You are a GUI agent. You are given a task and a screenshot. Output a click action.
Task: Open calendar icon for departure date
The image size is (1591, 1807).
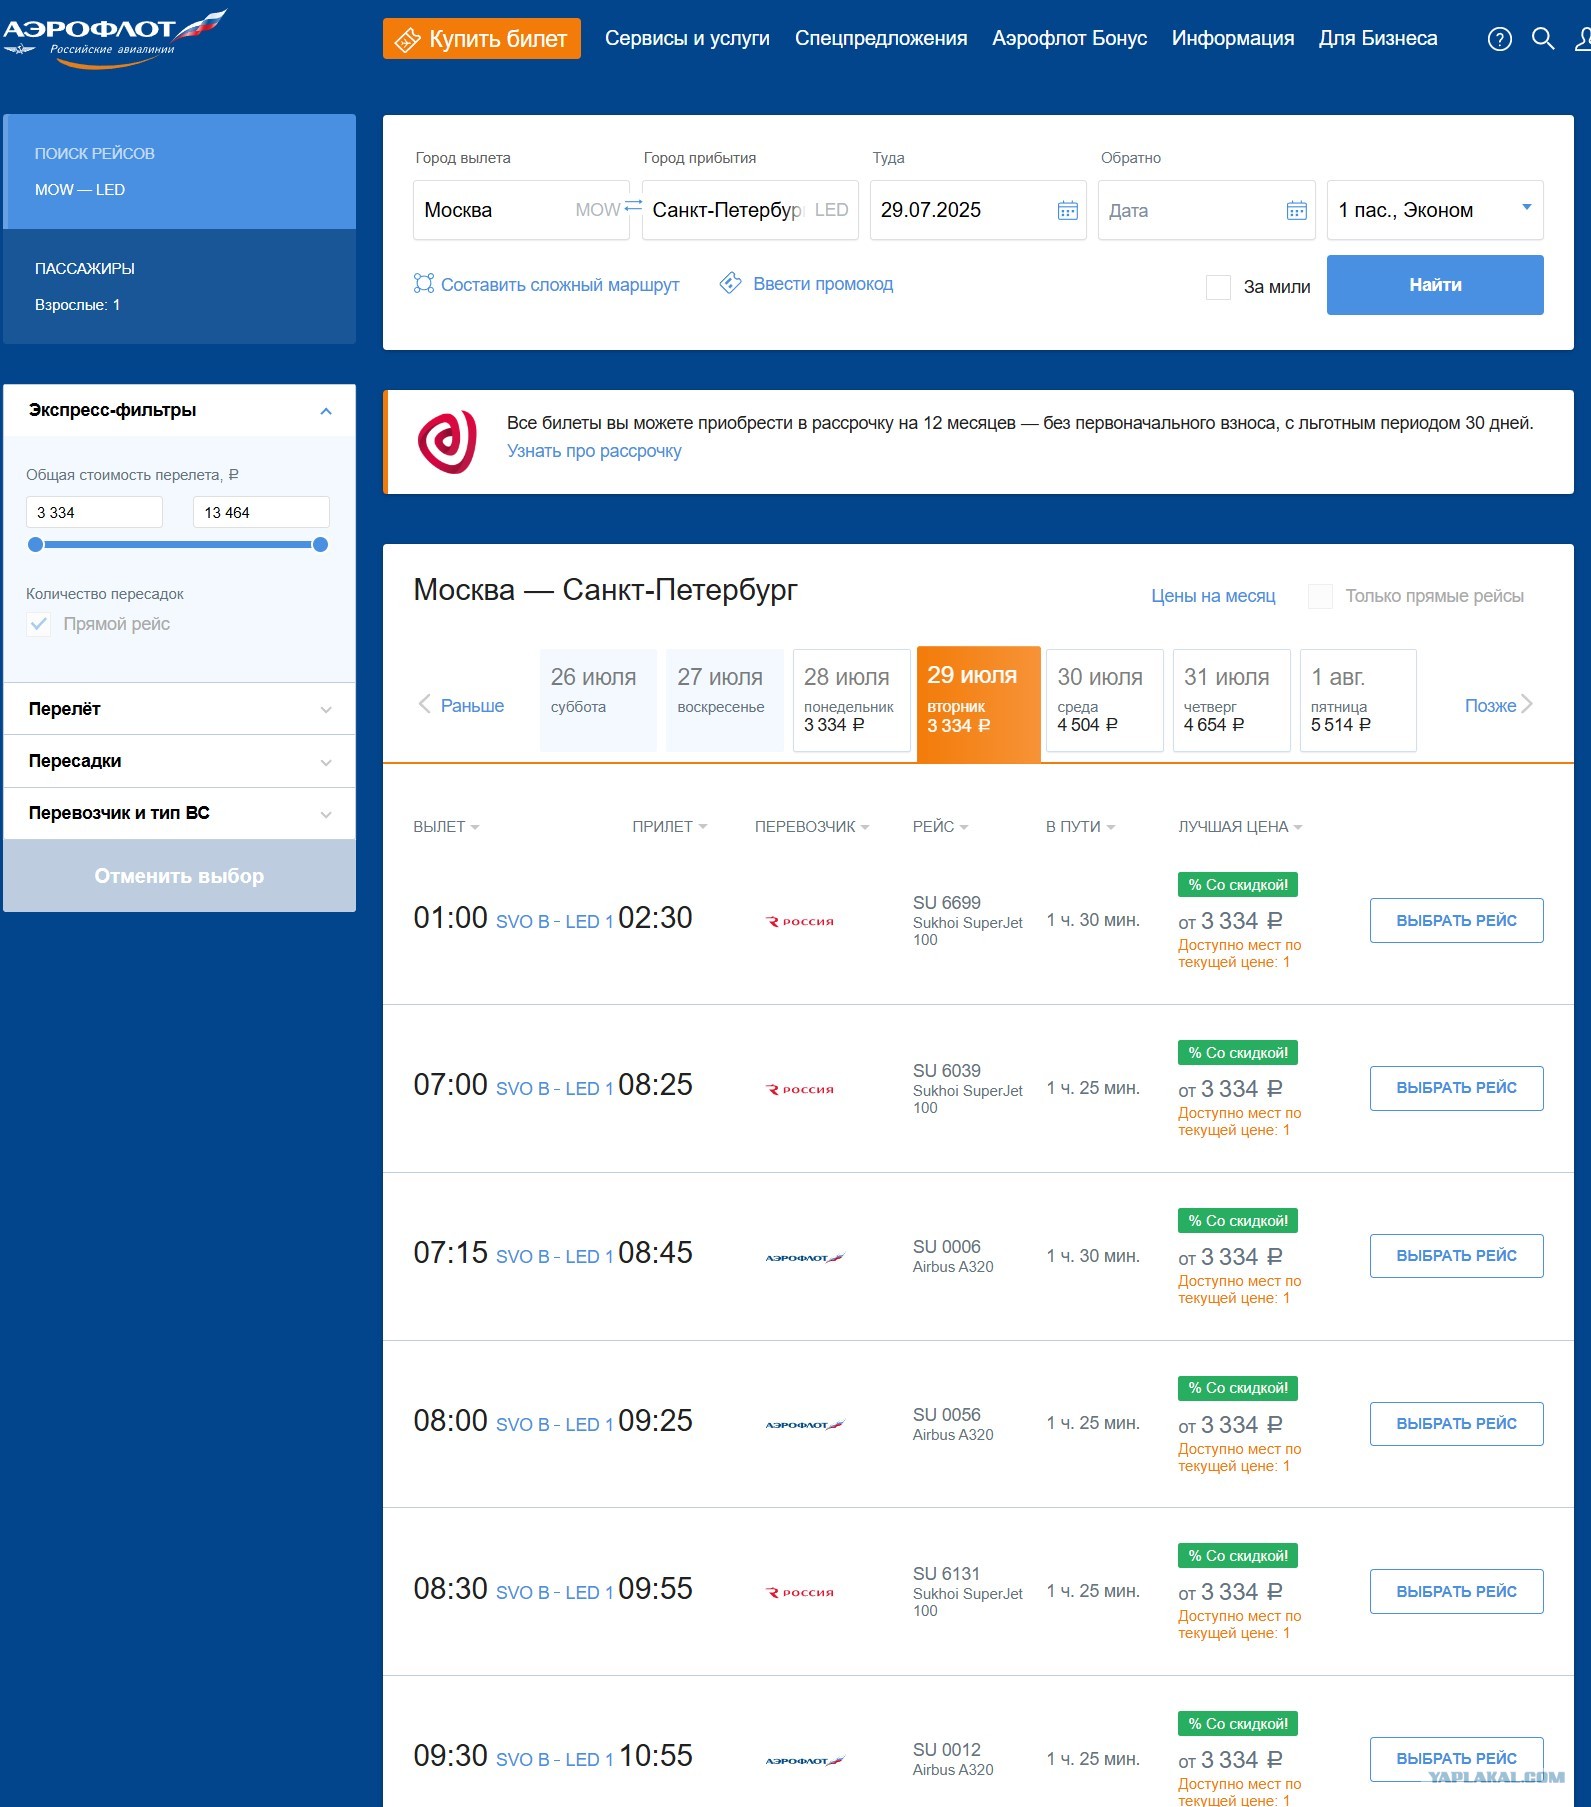click(1067, 210)
